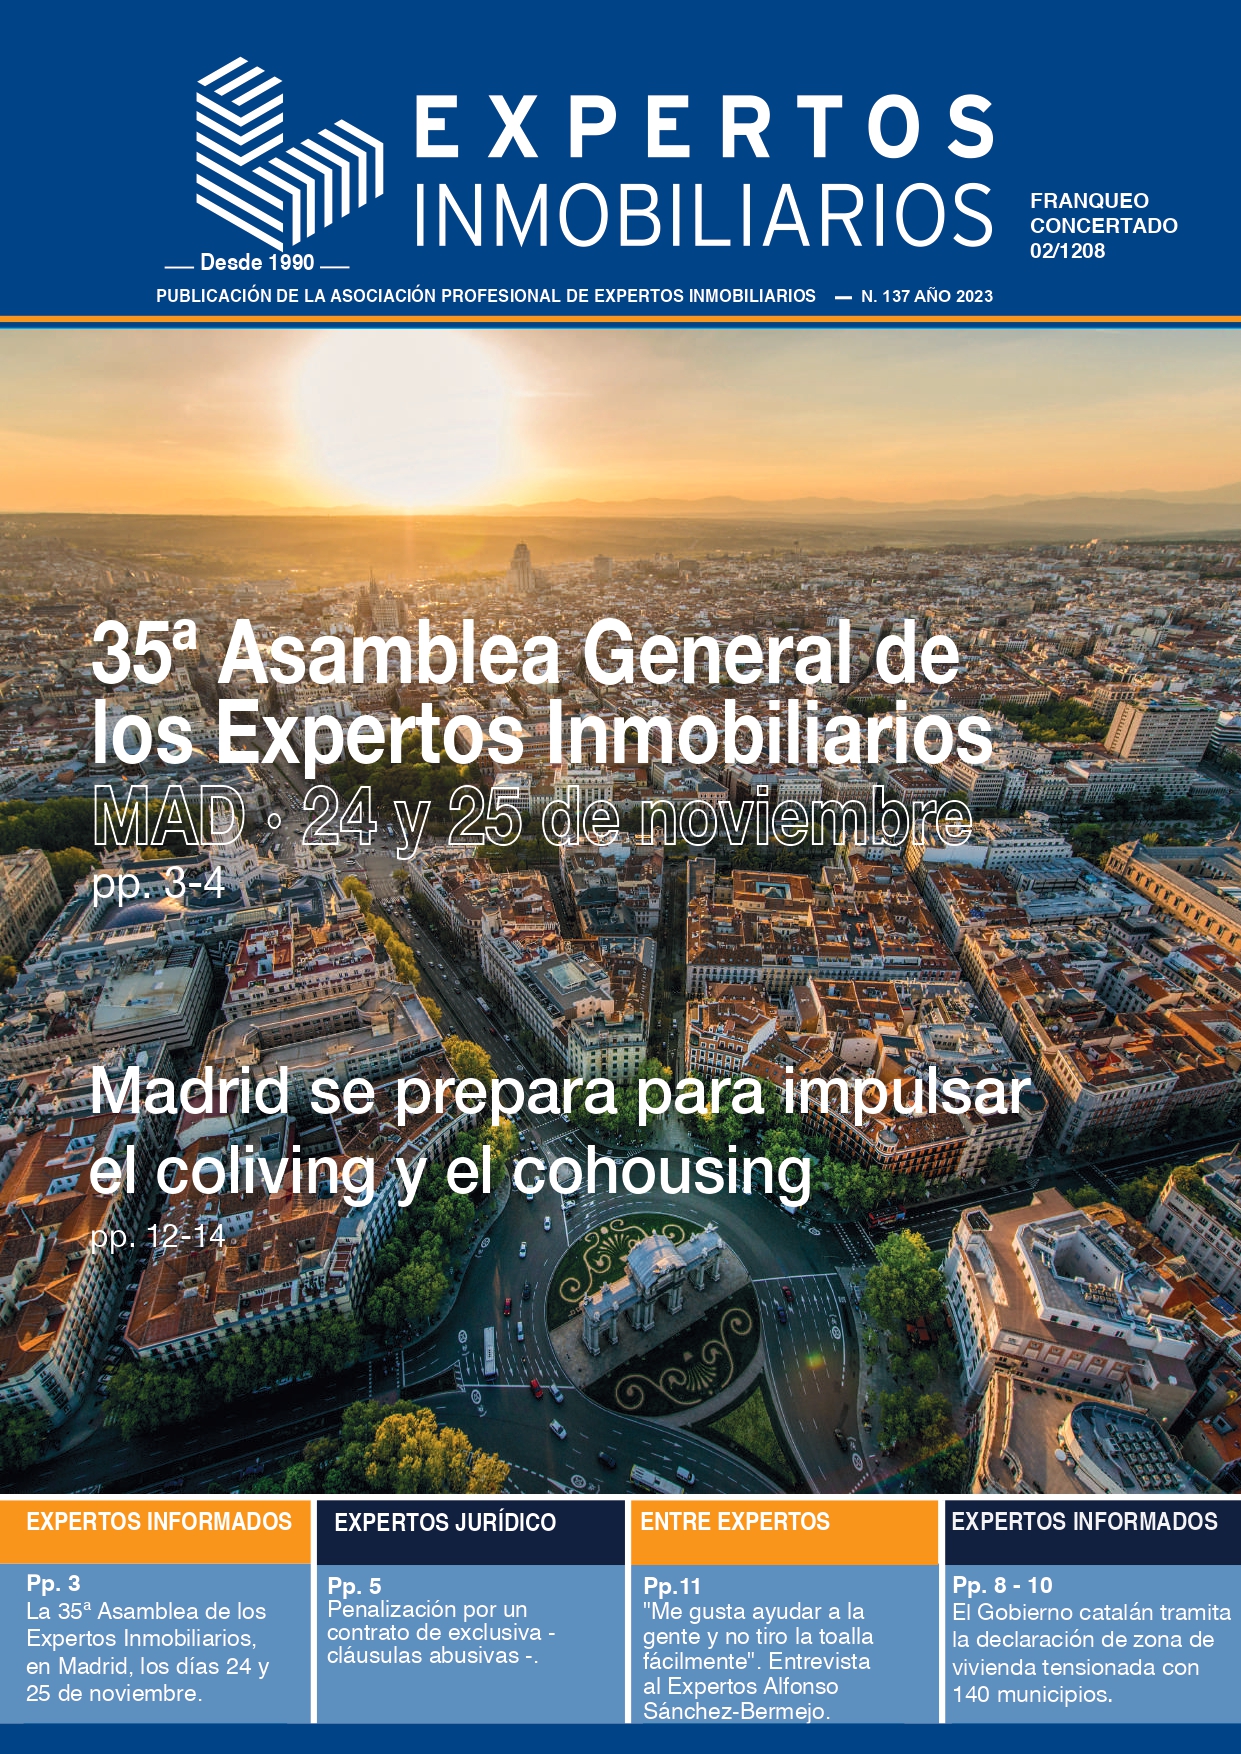Click headline '35ª Asamblea General de'
Image resolution: width=1241 pixels, height=1754 pixels.
[x=526, y=654]
